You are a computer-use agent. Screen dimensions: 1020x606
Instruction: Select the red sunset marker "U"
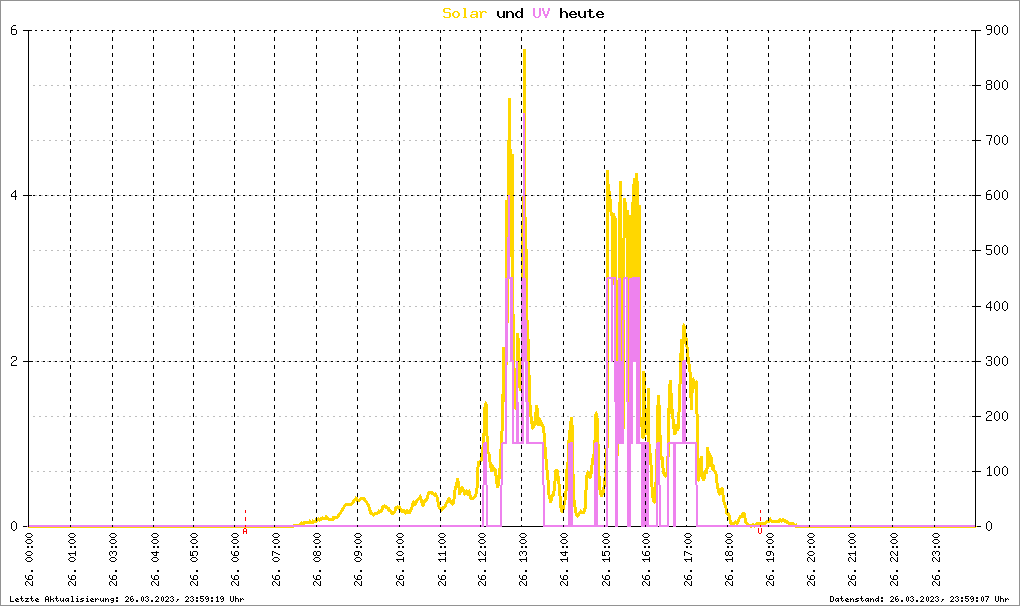759,531
